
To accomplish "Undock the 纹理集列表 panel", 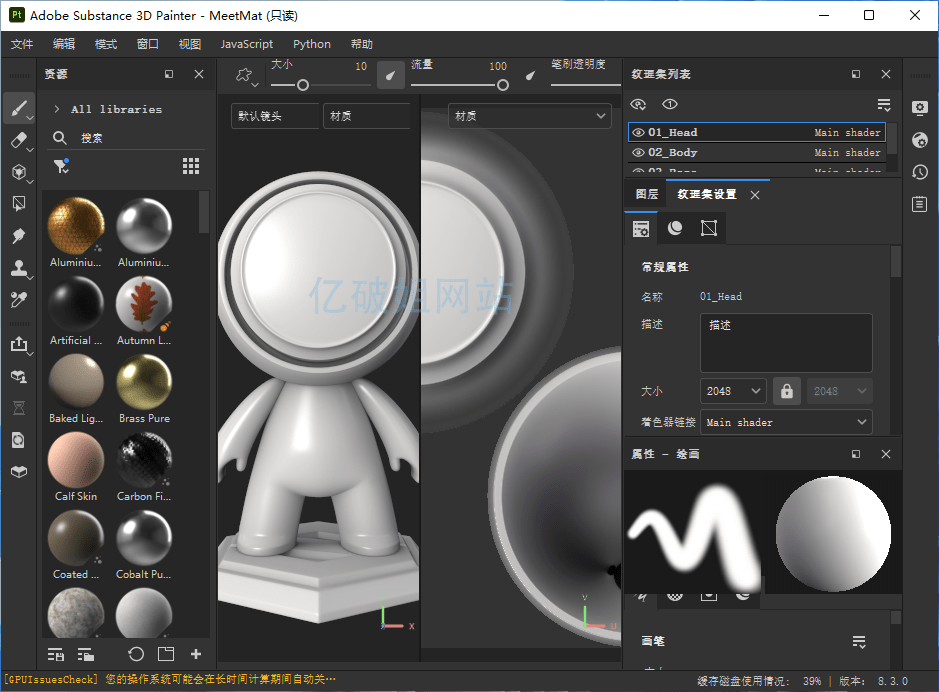I will [856, 74].
